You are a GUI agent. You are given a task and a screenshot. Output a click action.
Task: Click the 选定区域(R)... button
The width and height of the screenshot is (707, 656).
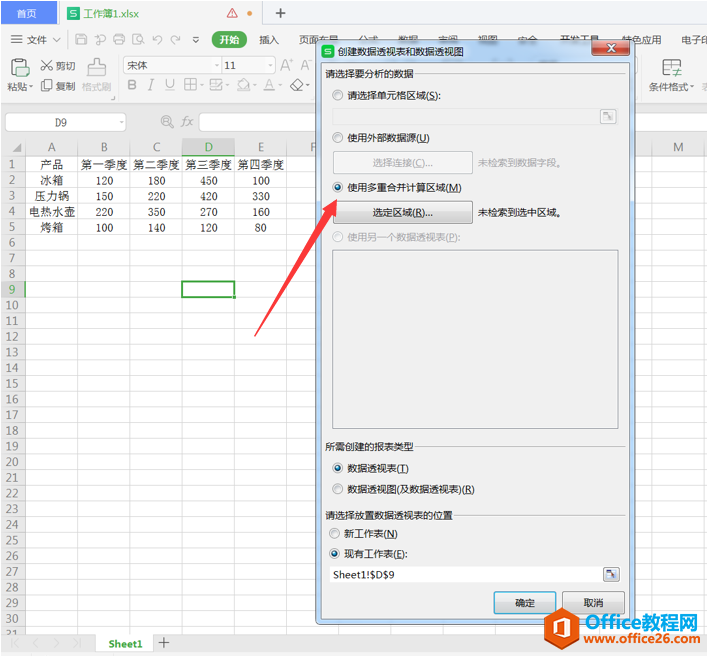coord(403,212)
